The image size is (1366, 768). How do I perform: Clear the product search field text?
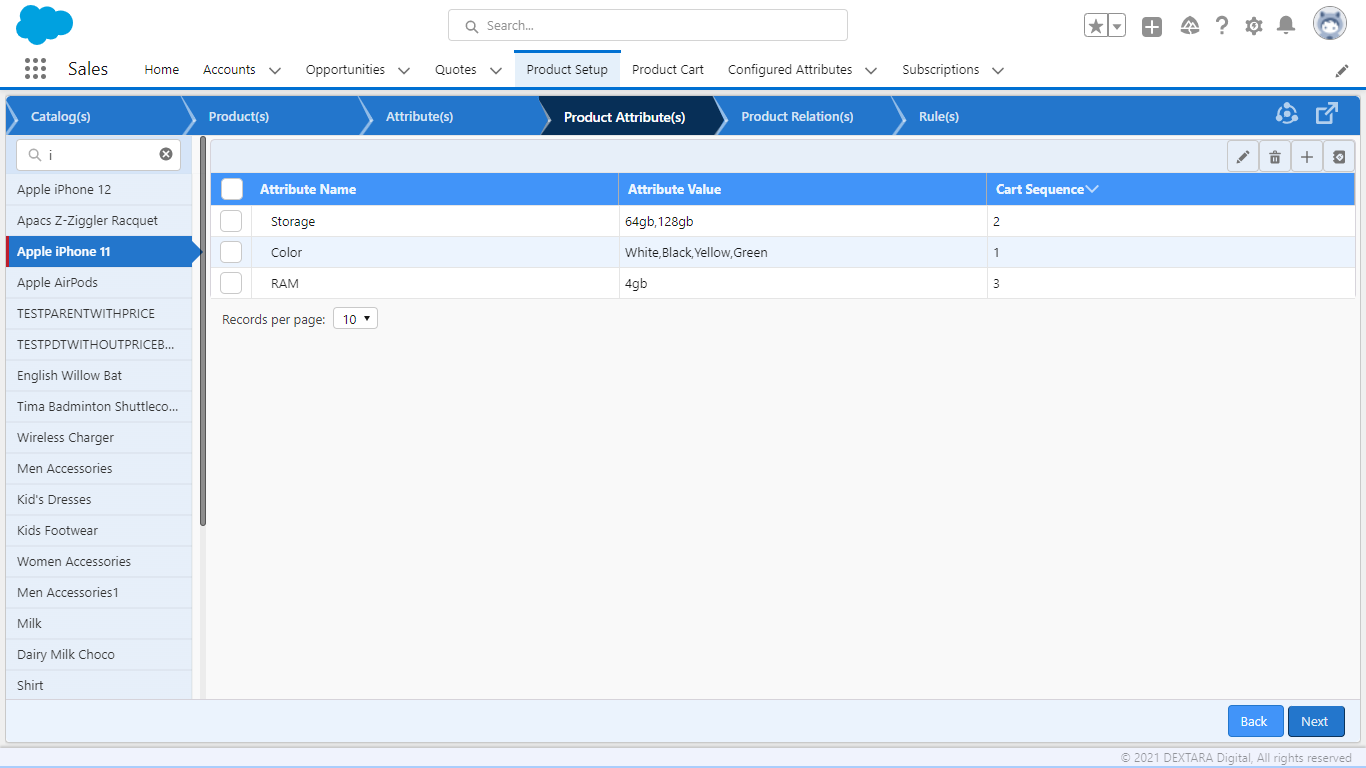click(x=166, y=155)
